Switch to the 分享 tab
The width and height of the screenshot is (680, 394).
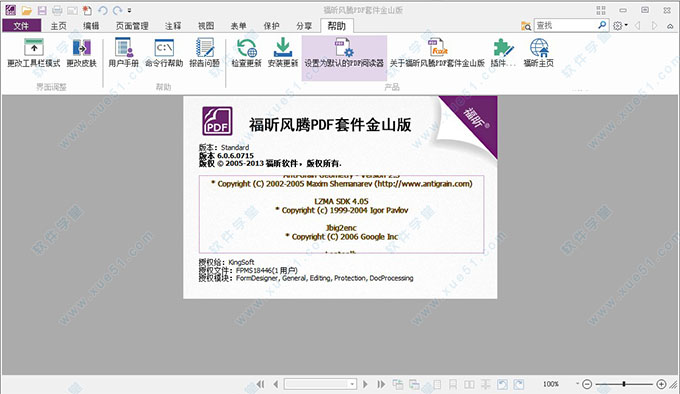tap(304, 26)
